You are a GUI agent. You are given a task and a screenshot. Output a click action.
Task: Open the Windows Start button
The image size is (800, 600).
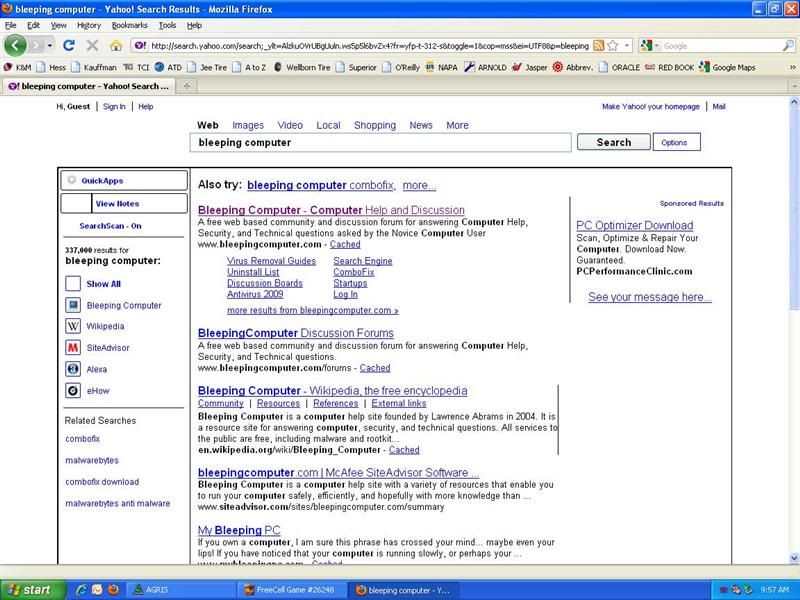point(33,590)
